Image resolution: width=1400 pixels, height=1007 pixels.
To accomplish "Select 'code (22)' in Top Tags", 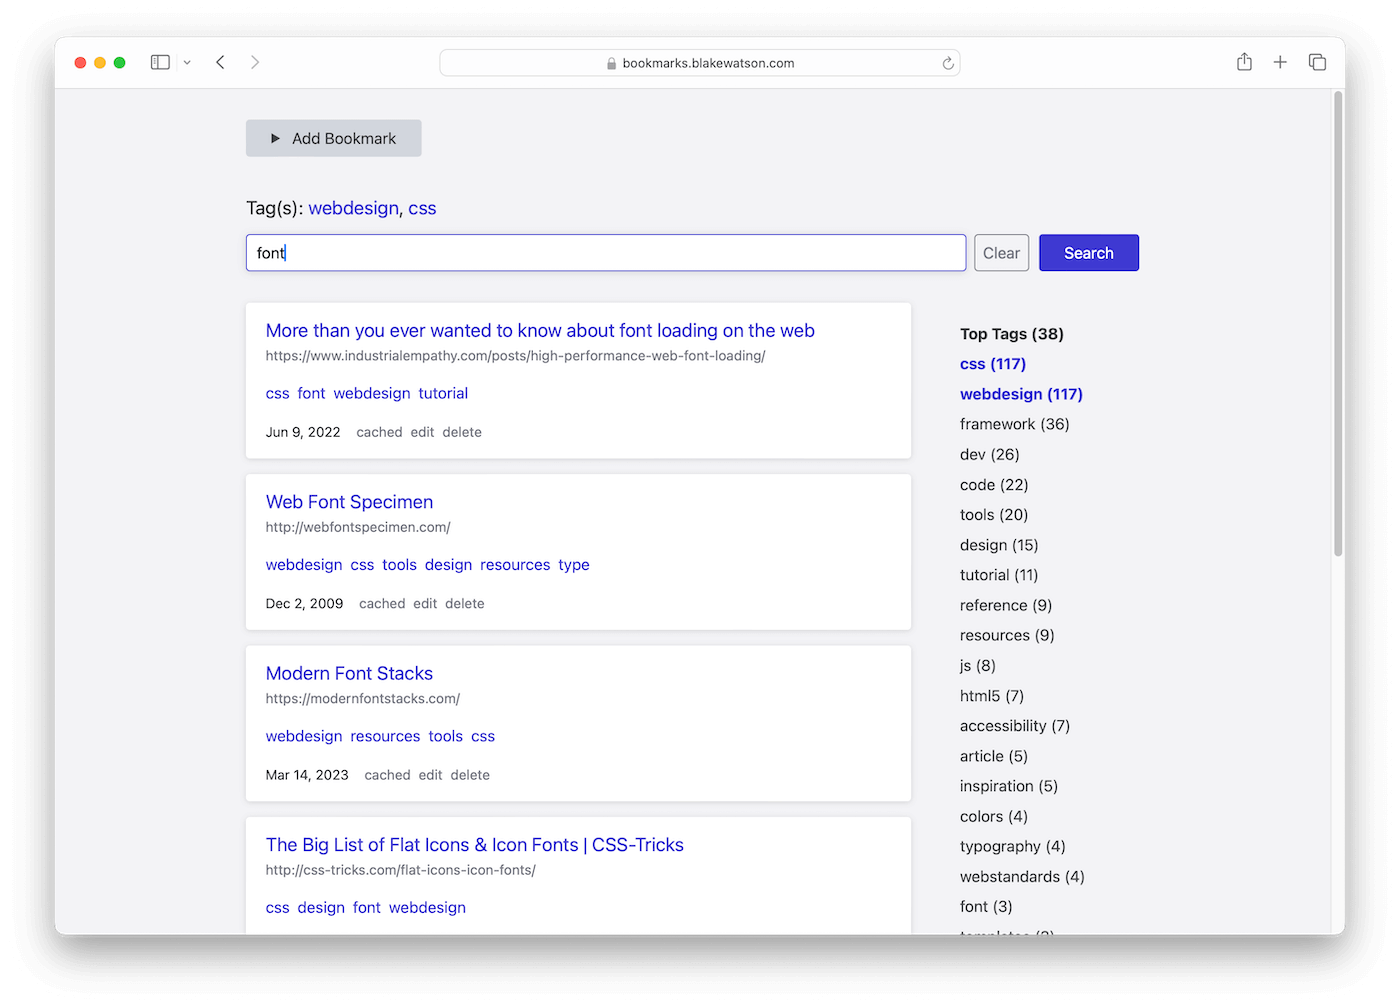I will pyautogui.click(x=994, y=485).
